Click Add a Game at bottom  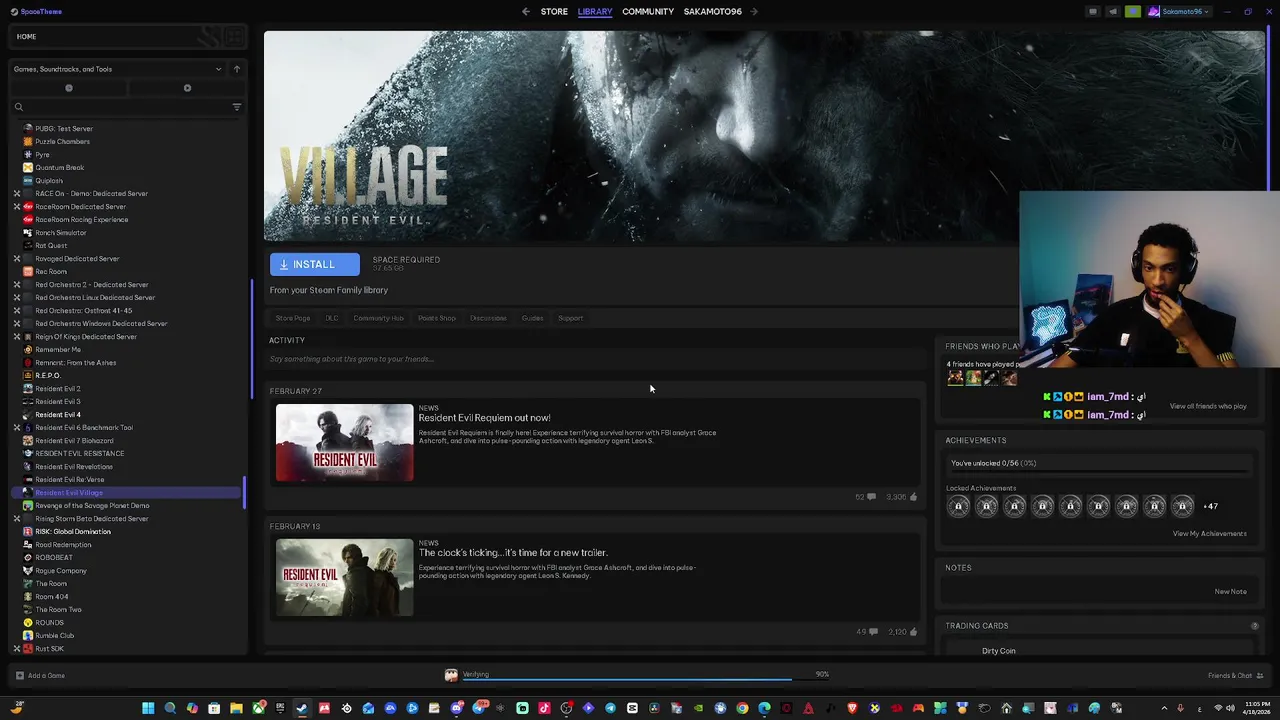coord(40,676)
